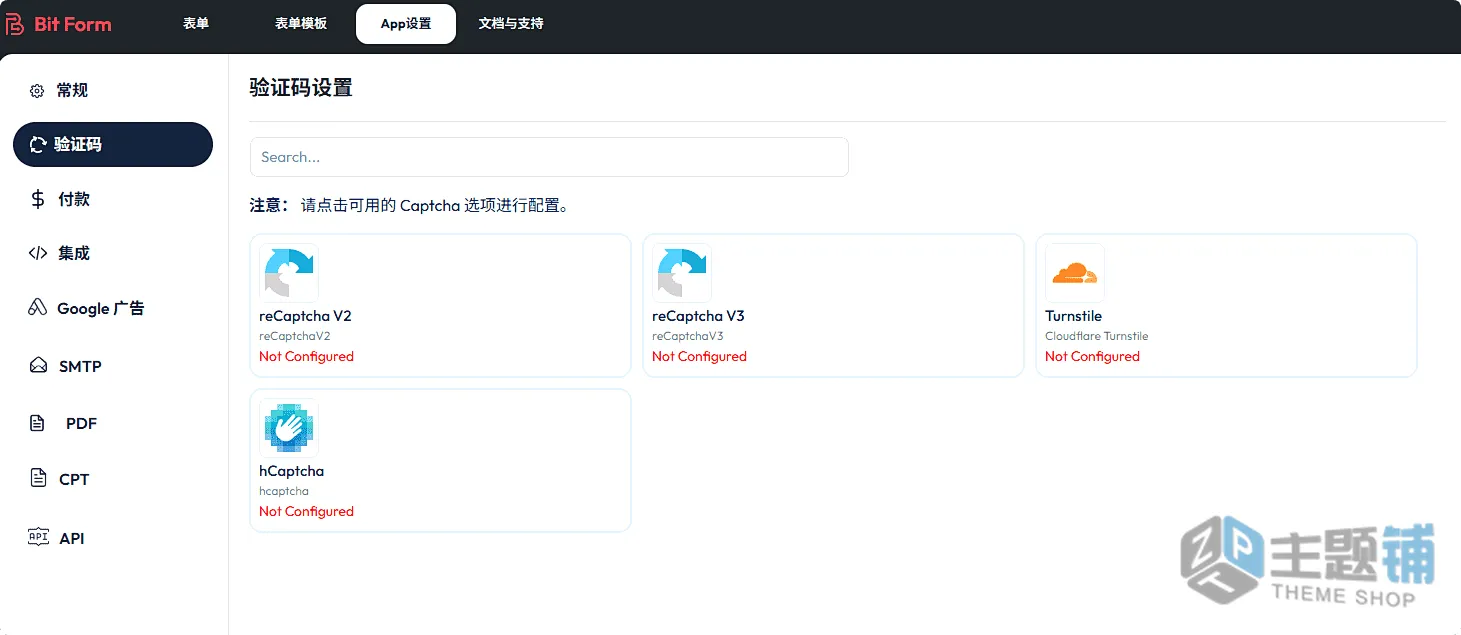Image resolution: width=1461 pixels, height=635 pixels.
Task: Click the API badge icon
Action: click(x=38, y=537)
